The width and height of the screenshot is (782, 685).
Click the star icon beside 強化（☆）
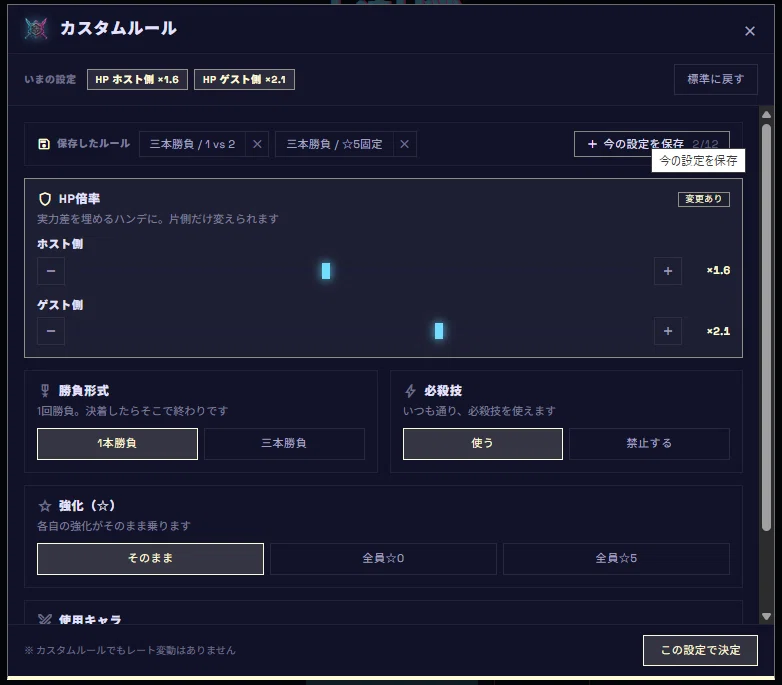tap(45, 506)
